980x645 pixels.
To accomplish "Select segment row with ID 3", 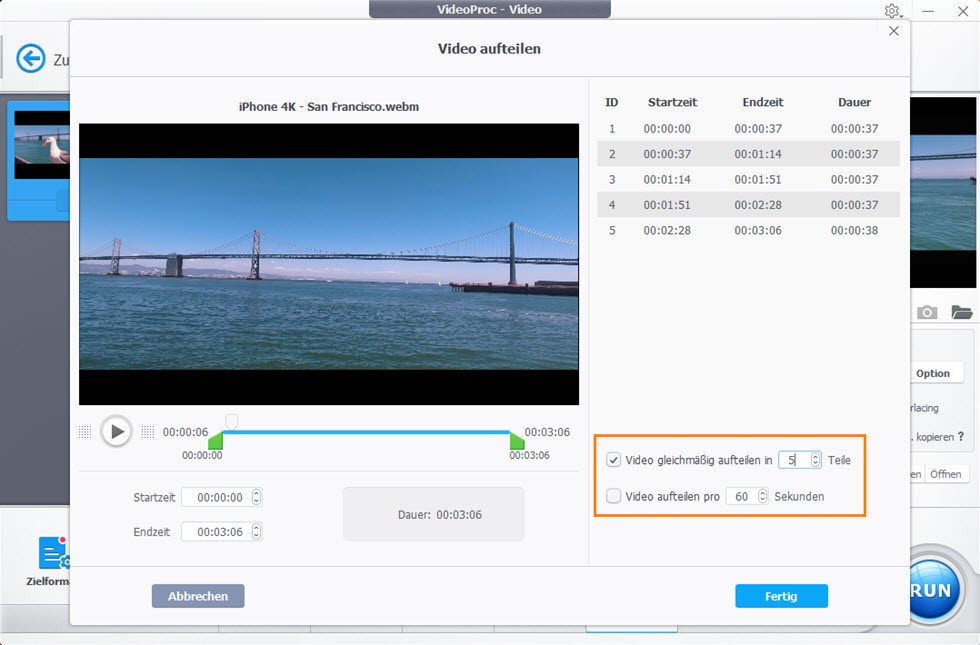I will (x=748, y=179).
